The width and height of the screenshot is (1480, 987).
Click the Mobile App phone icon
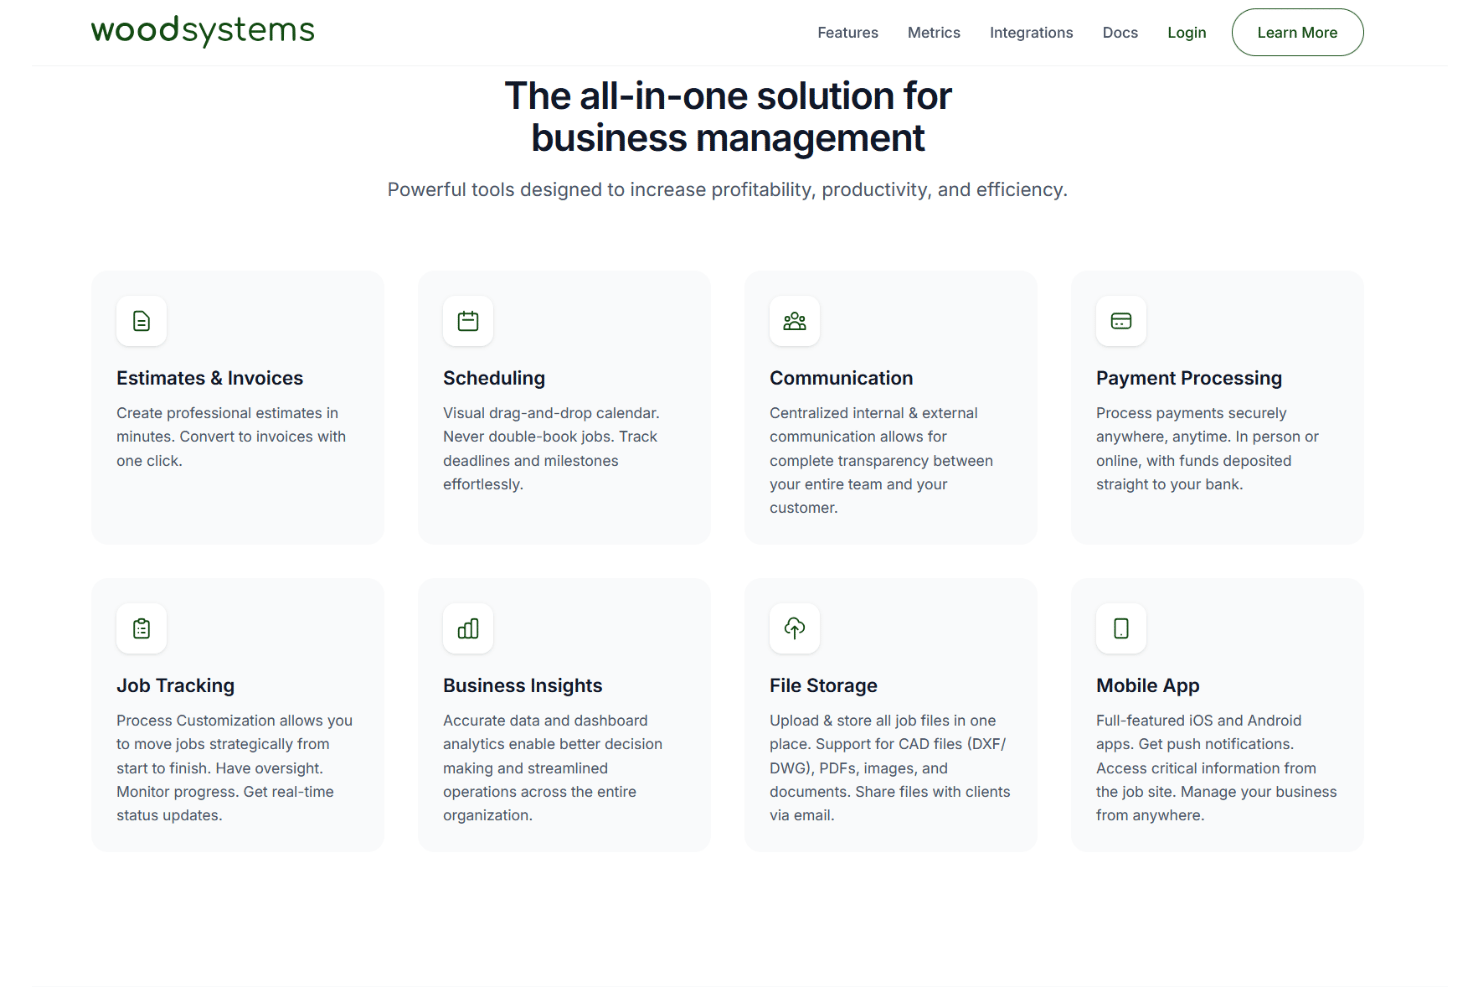(1121, 628)
